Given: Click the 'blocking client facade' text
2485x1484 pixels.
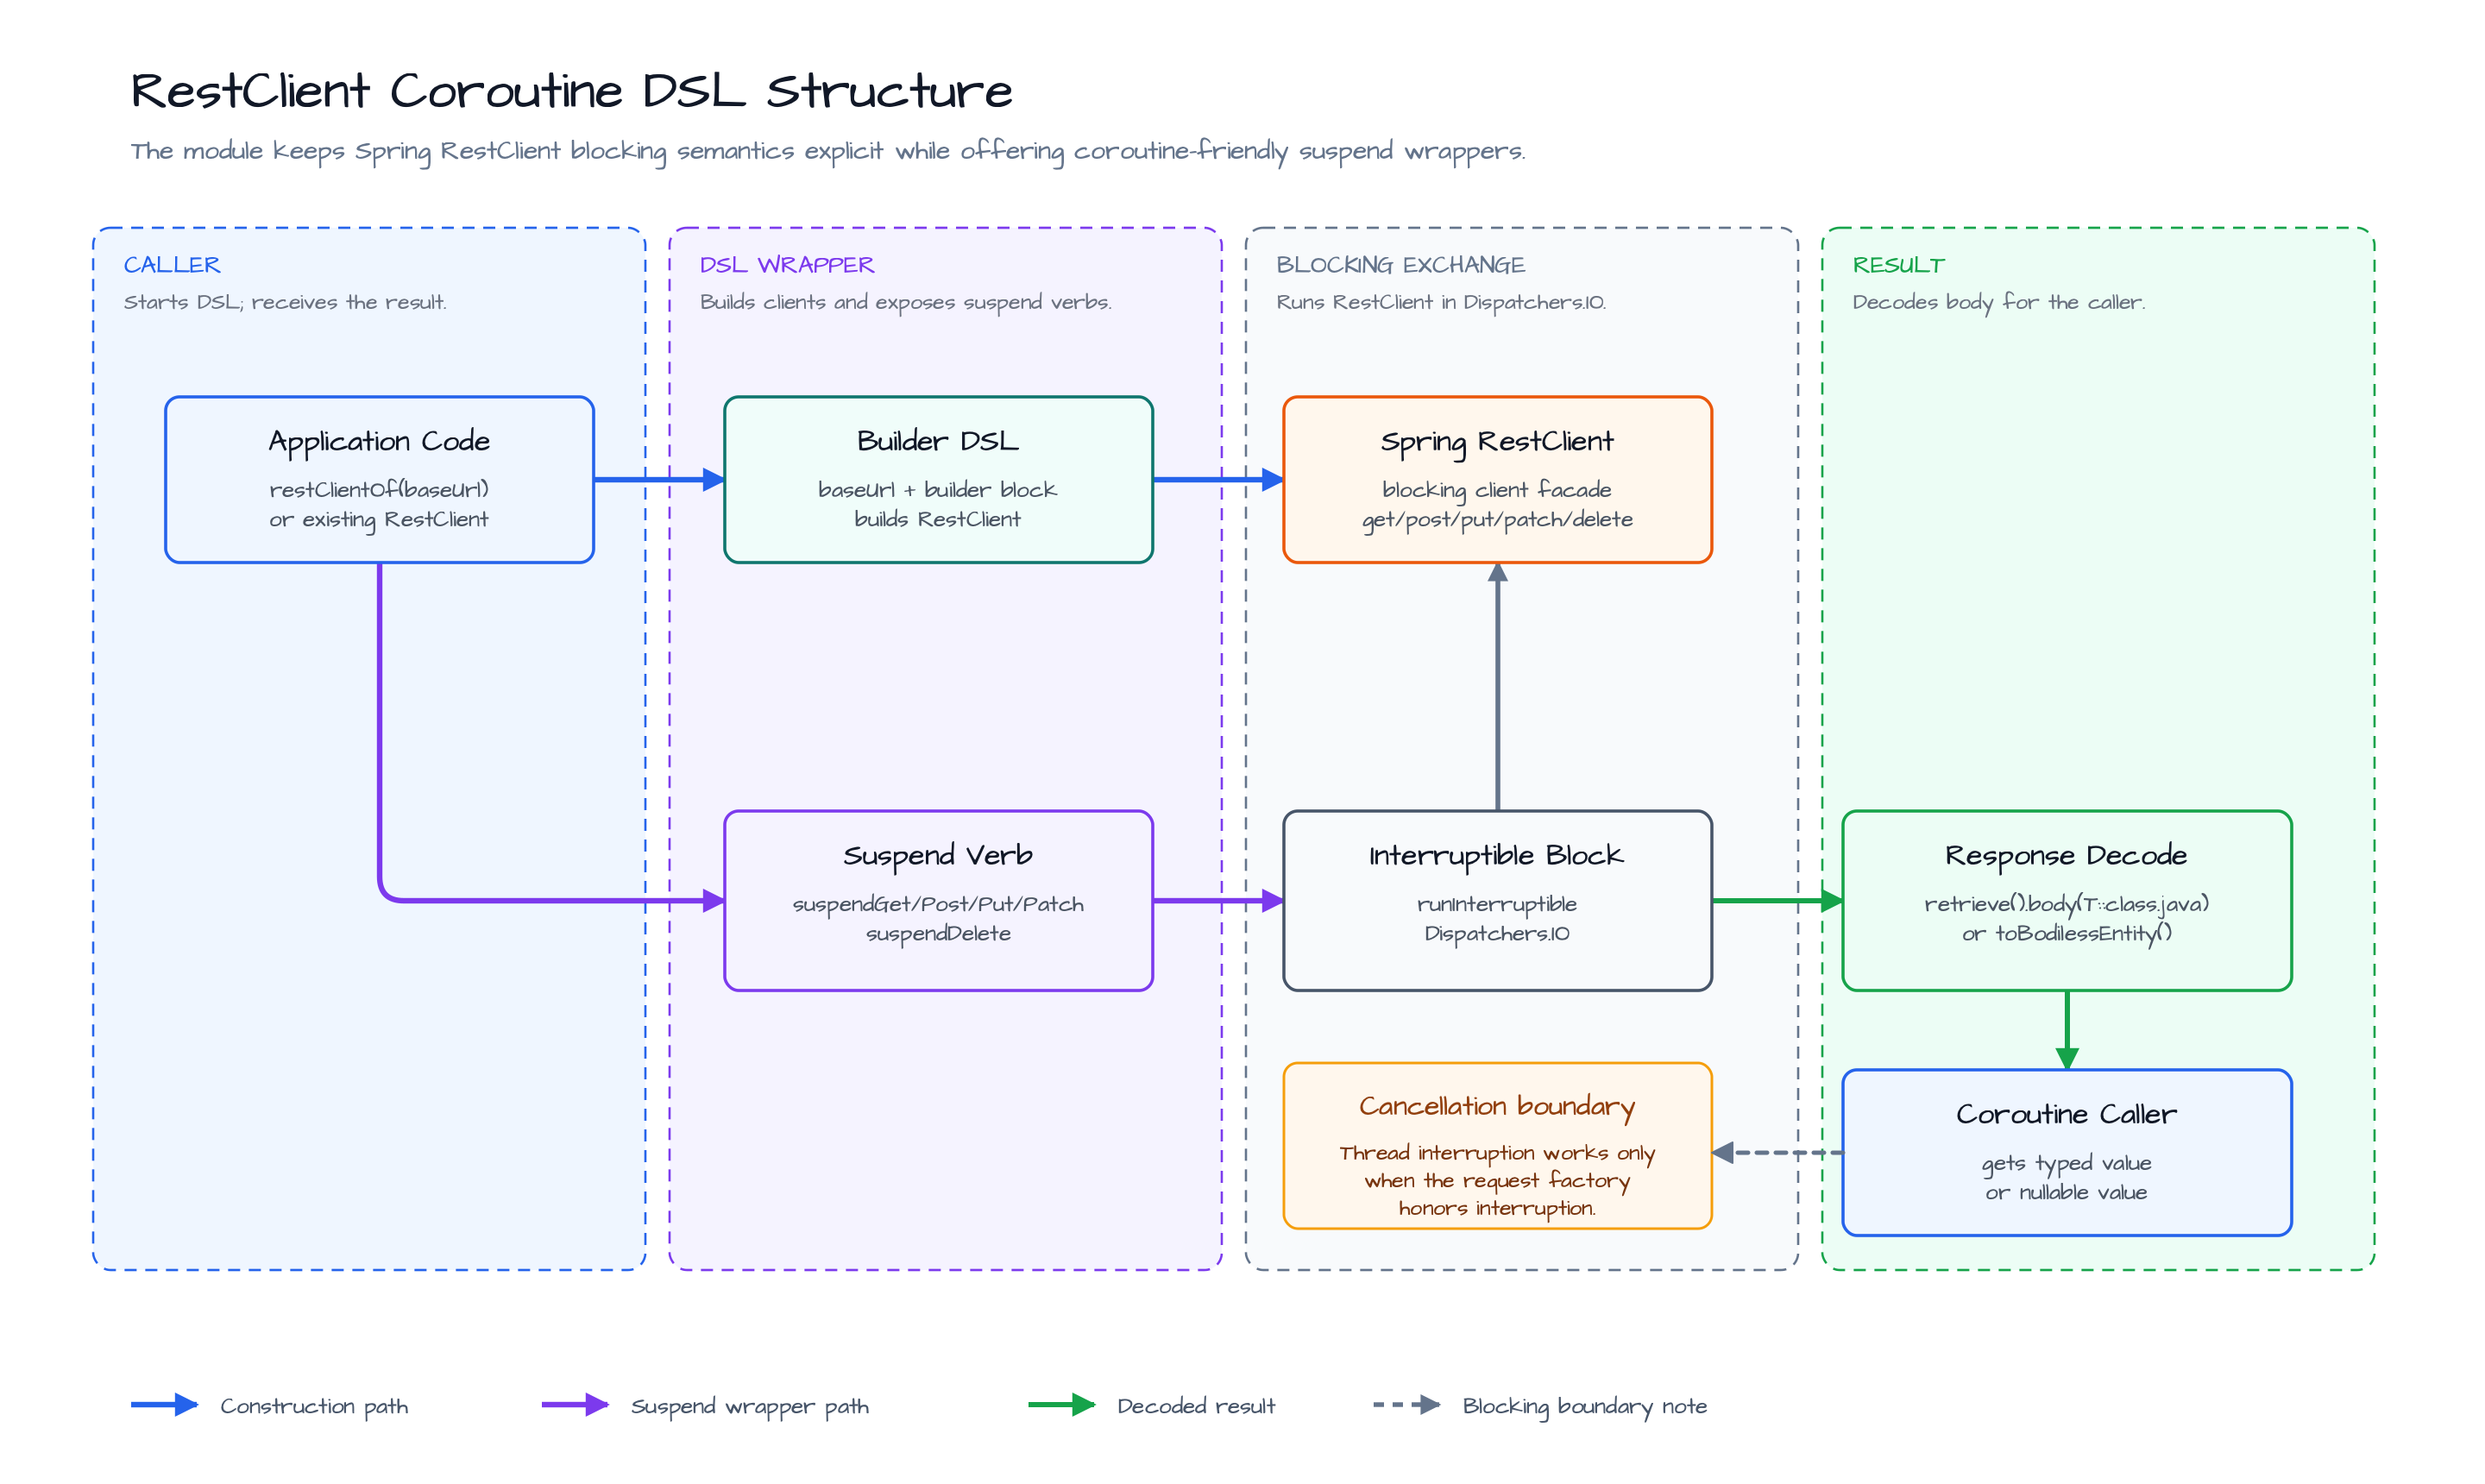Looking at the screenshot, I should tap(1497, 489).
